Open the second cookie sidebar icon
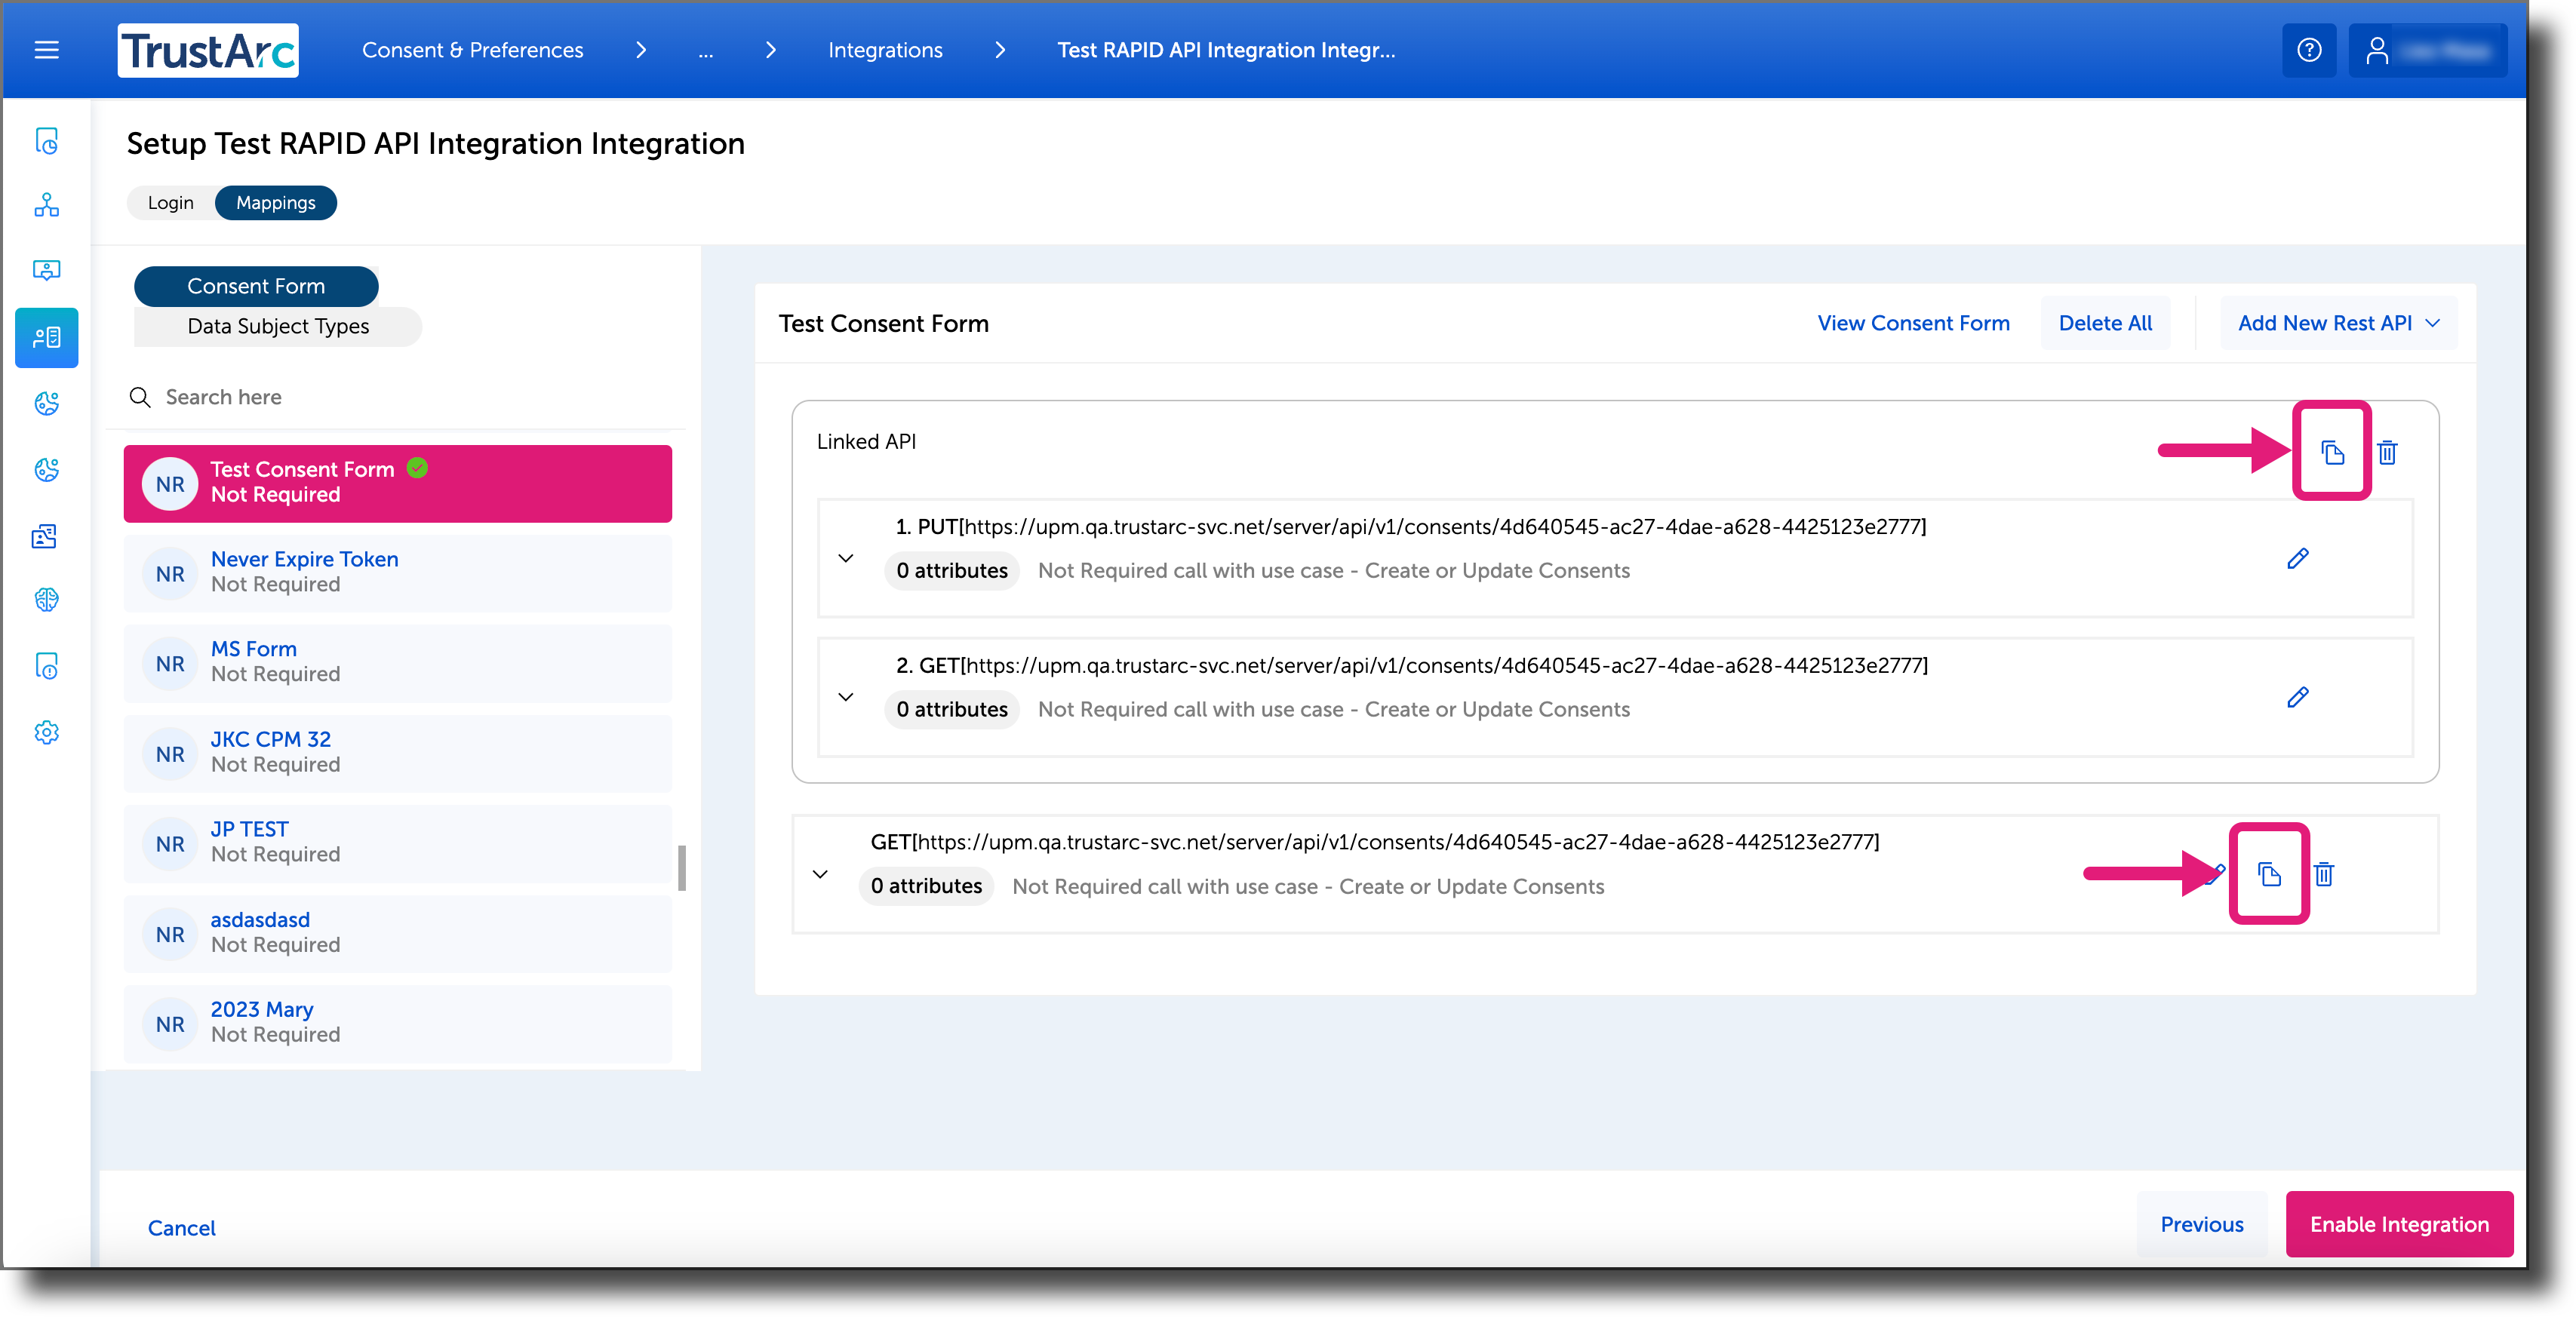The height and width of the screenshot is (1317, 2576). point(46,470)
